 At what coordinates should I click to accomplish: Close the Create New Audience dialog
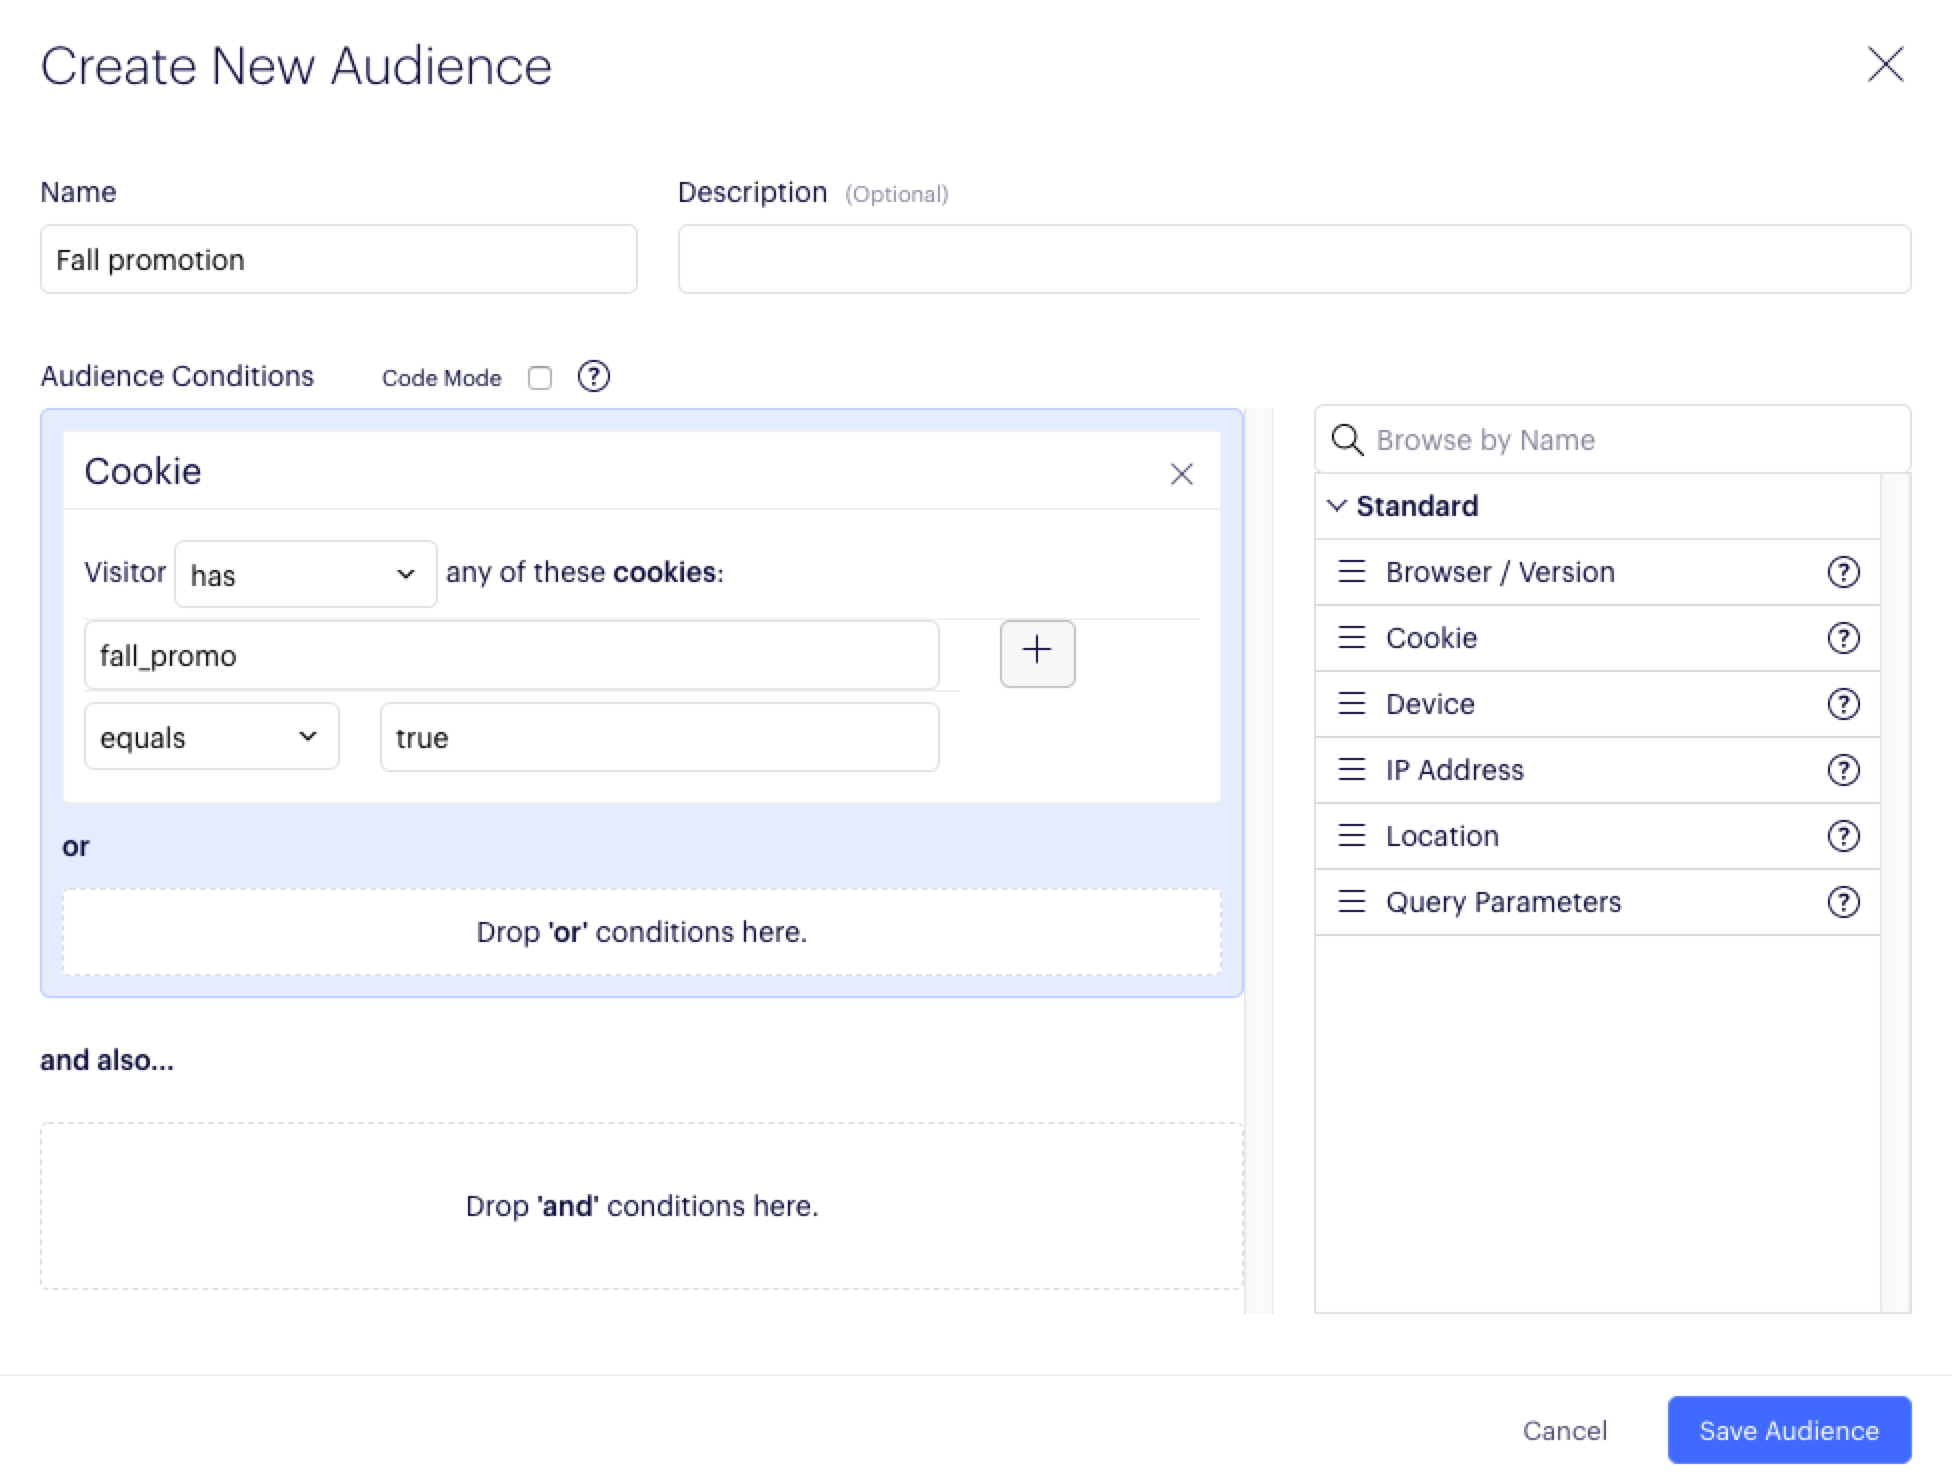click(x=1884, y=65)
